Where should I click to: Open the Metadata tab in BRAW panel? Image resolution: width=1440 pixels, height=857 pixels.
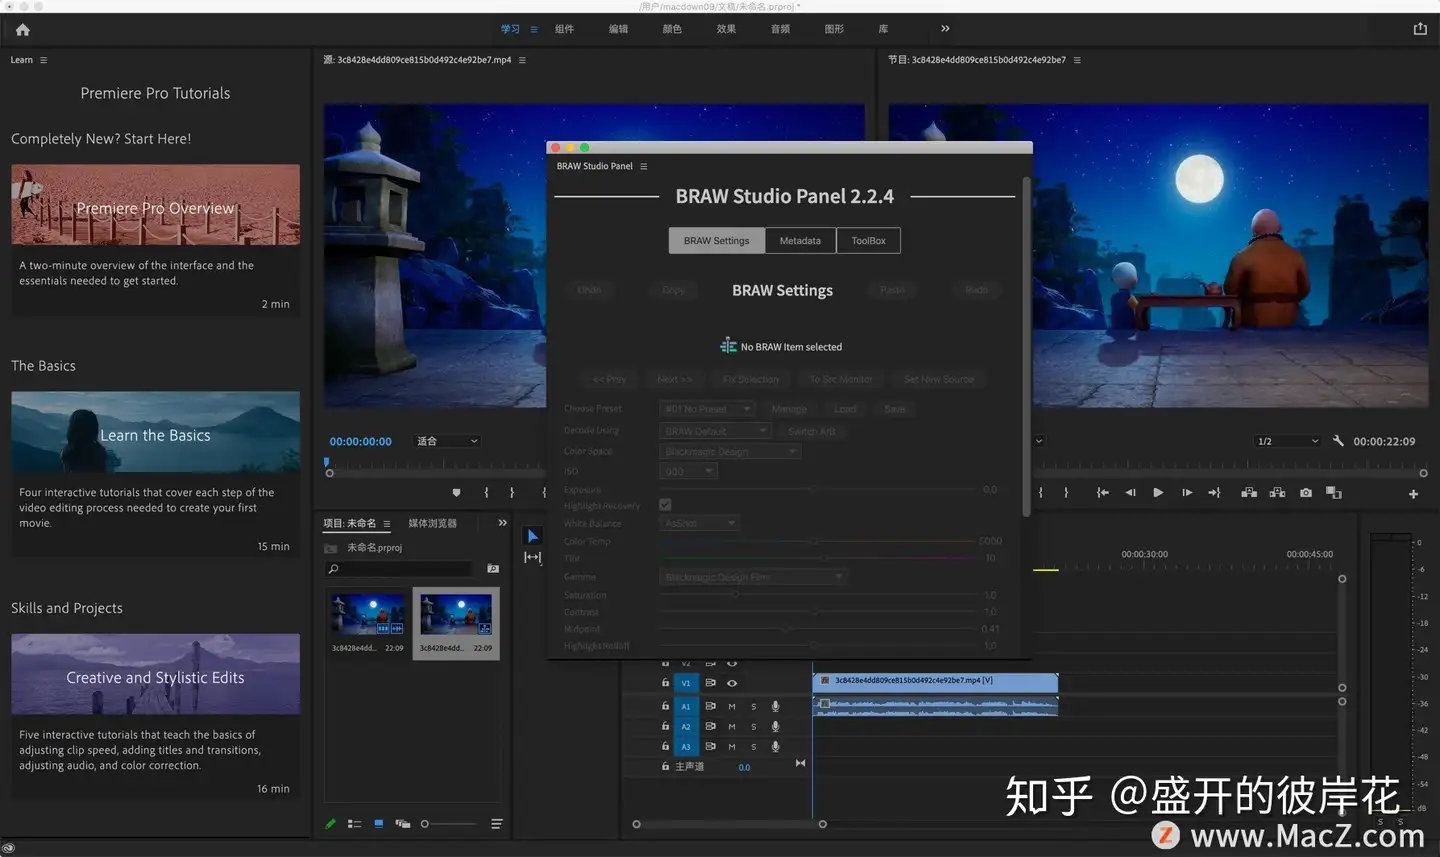pyautogui.click(x=800, y=241)
